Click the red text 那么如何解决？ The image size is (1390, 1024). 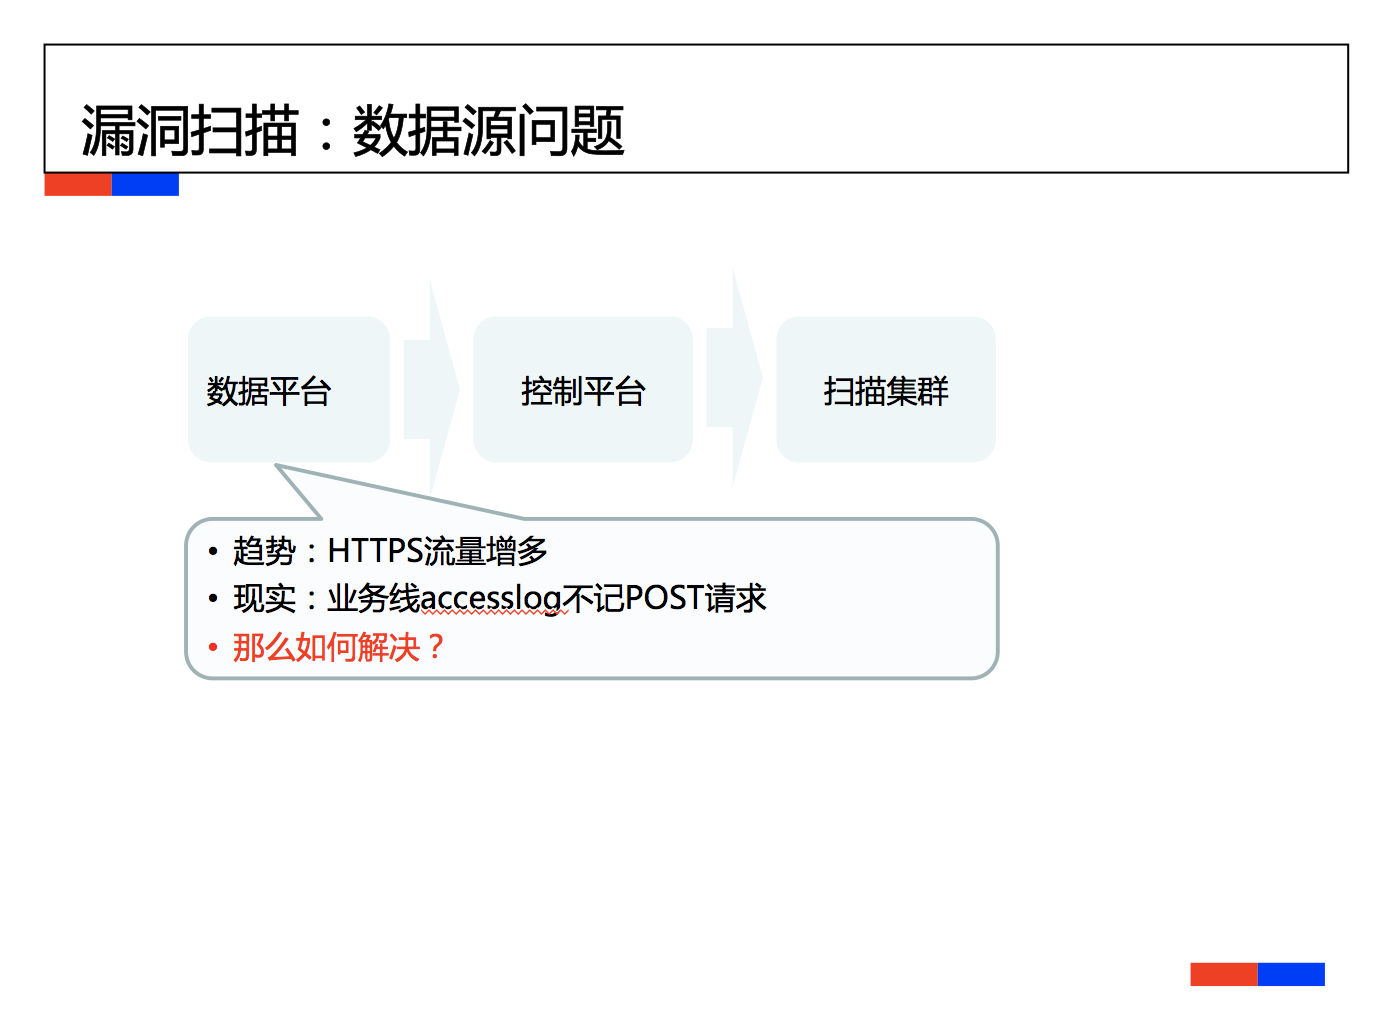(x=339, y=647)
